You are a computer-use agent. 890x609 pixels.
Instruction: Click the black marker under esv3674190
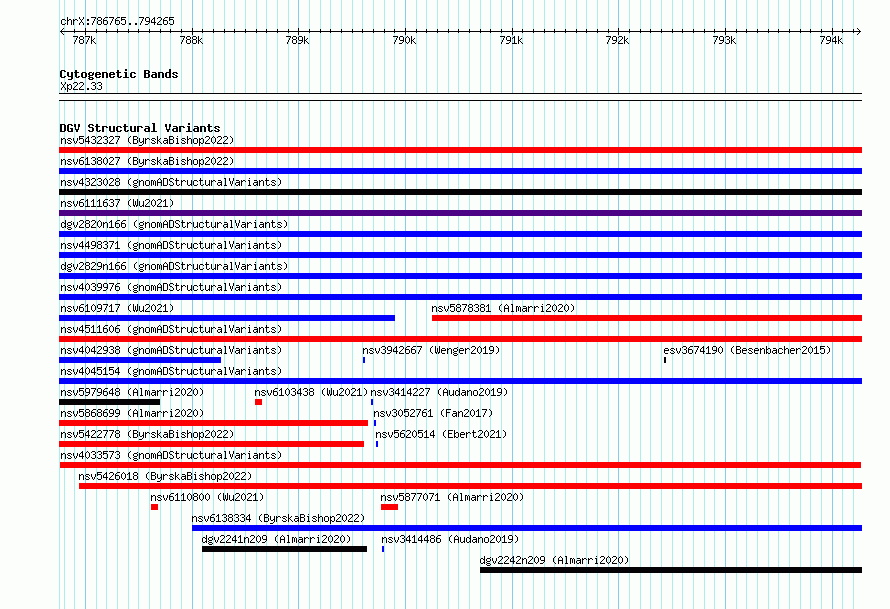point(665,360)
